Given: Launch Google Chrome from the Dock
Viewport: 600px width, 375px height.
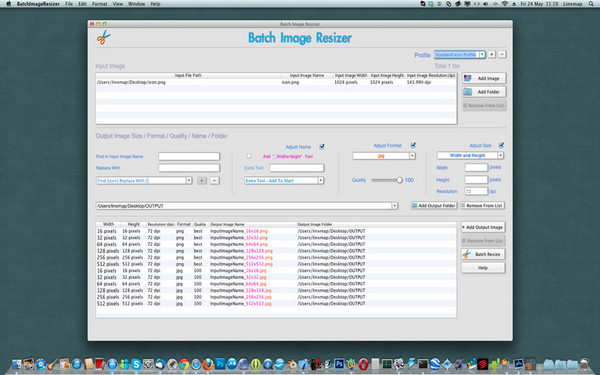Looking at the screenshot, I should point(184,364).
